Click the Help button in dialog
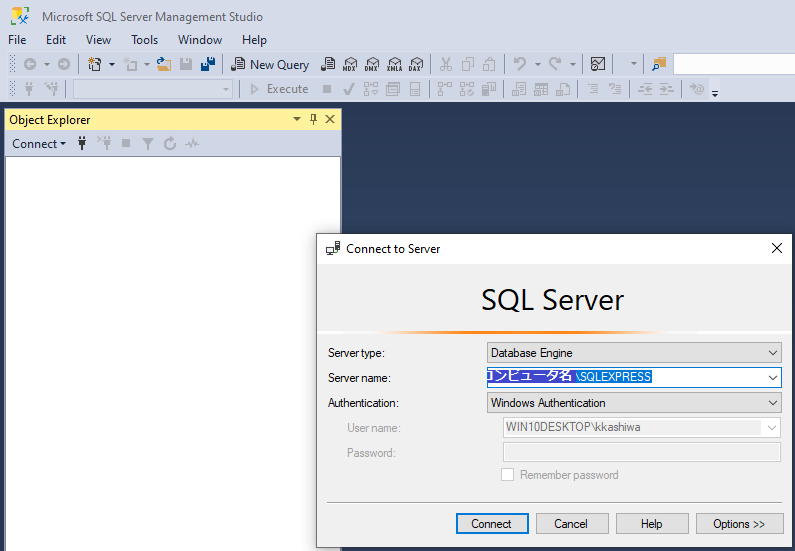795x551 pixels. (652, 524)
